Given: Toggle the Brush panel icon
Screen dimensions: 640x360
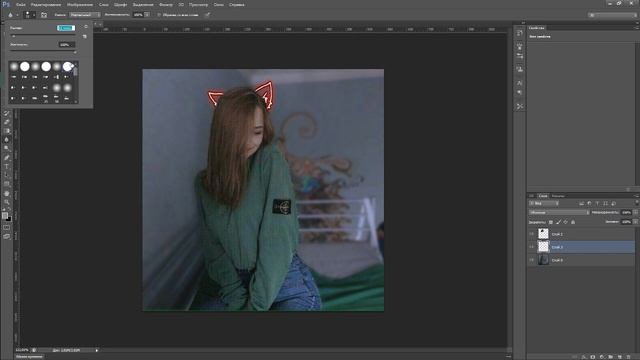Looking at the screenshot, I should tap(44, 15).
